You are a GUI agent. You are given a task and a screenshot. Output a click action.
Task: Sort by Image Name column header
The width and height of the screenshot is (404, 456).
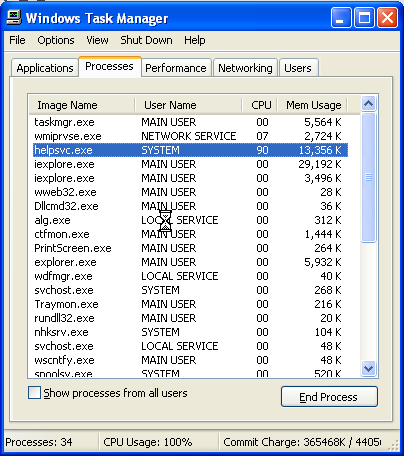click(82, 105)
